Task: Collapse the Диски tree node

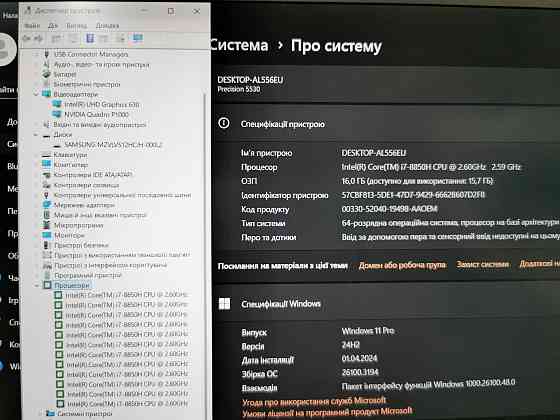Action: [36, 135]
